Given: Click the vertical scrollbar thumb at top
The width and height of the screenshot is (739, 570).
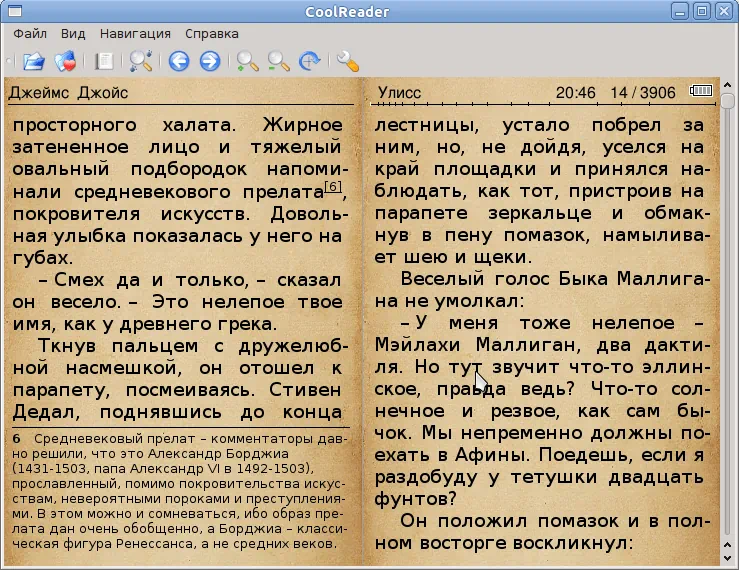Looking at the screenshot, I should (728, 100).
